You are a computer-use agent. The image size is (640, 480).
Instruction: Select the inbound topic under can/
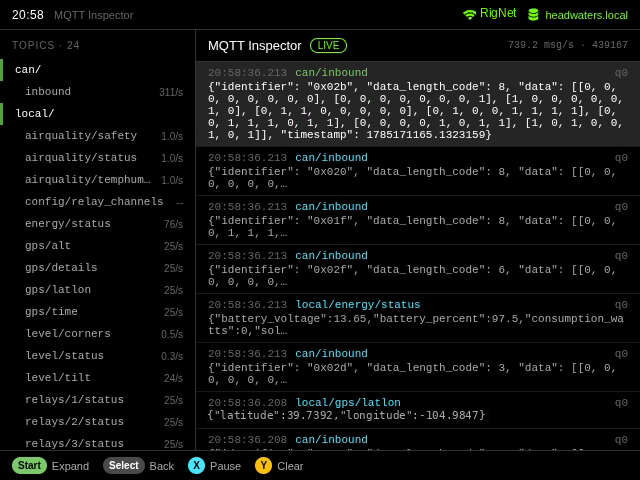tap(98, 91)
